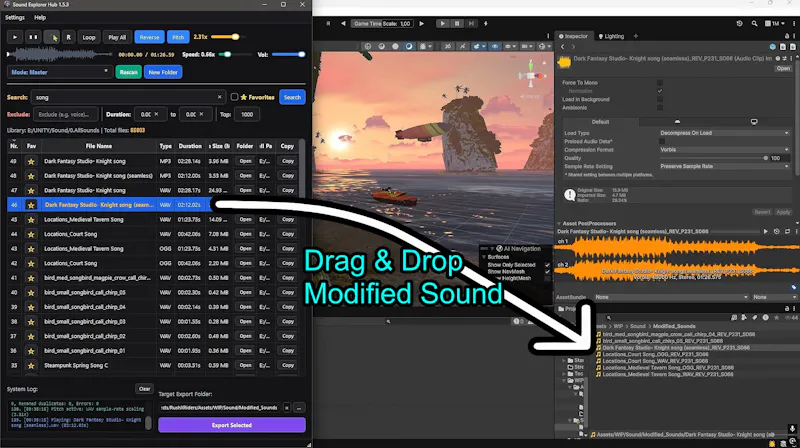800x448 pixels.
Task: Open the Mode: Master dropdown
Action: pos(60,72)
